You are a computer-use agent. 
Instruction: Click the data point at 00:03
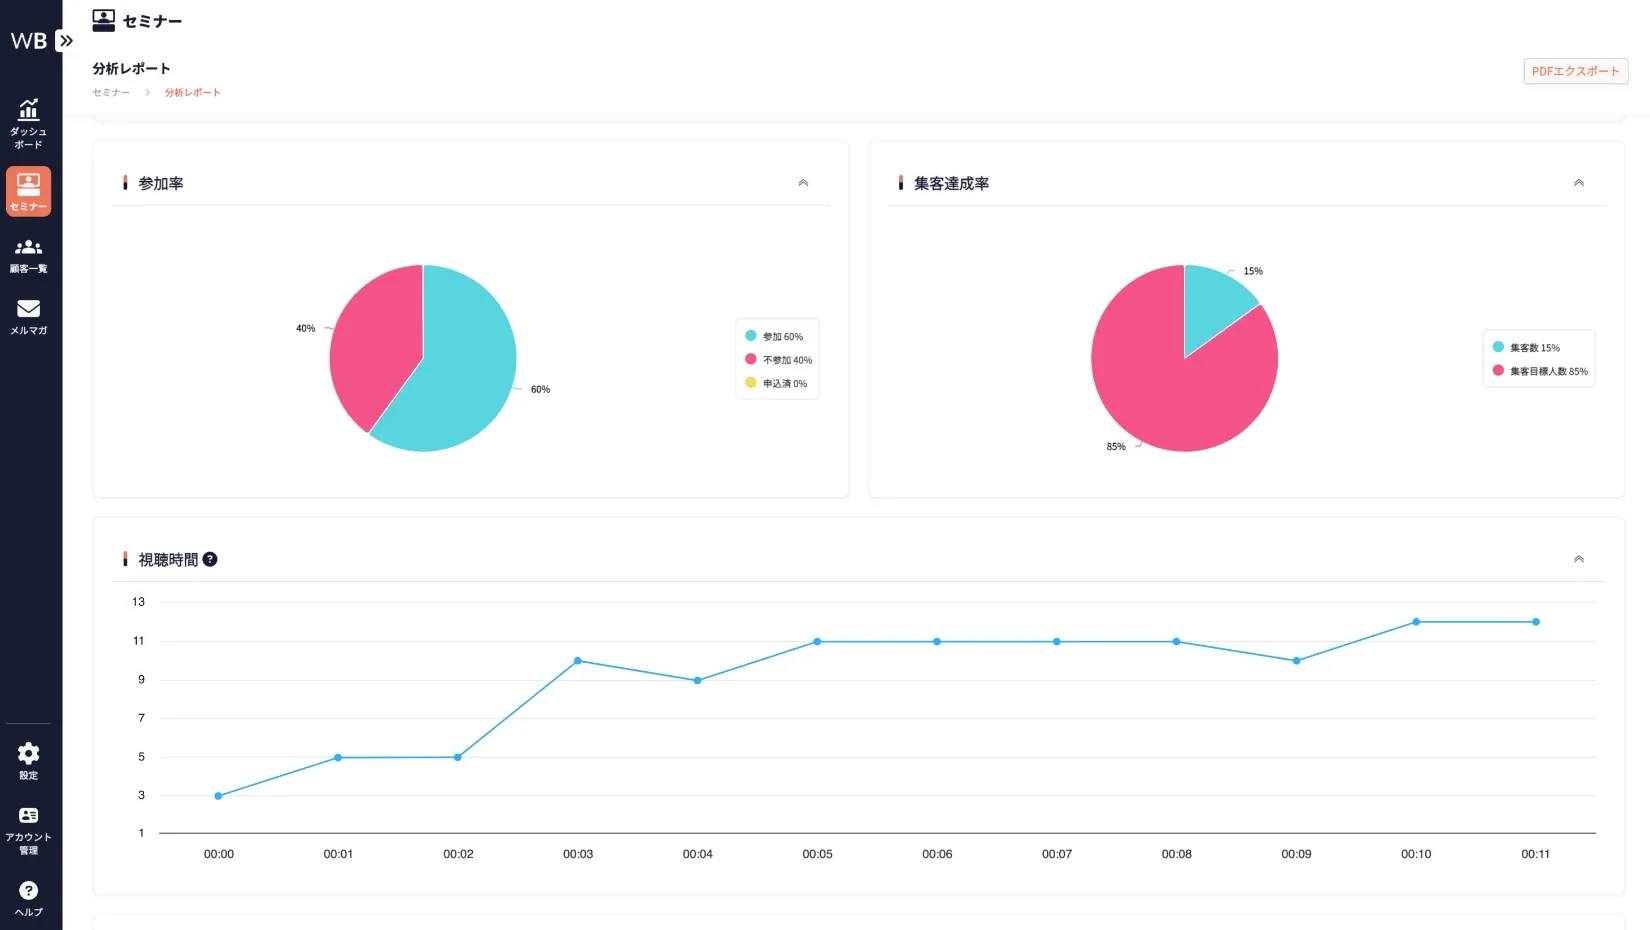(578, 661)
